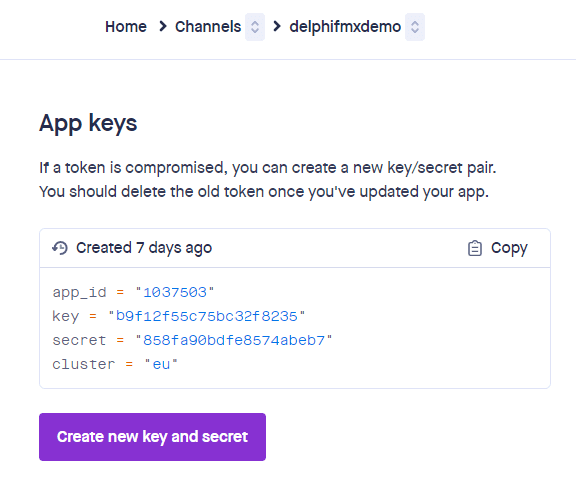Click the app_id value 1037503
Viewport: 576px width, 489px height.
[x=175, y=292]
